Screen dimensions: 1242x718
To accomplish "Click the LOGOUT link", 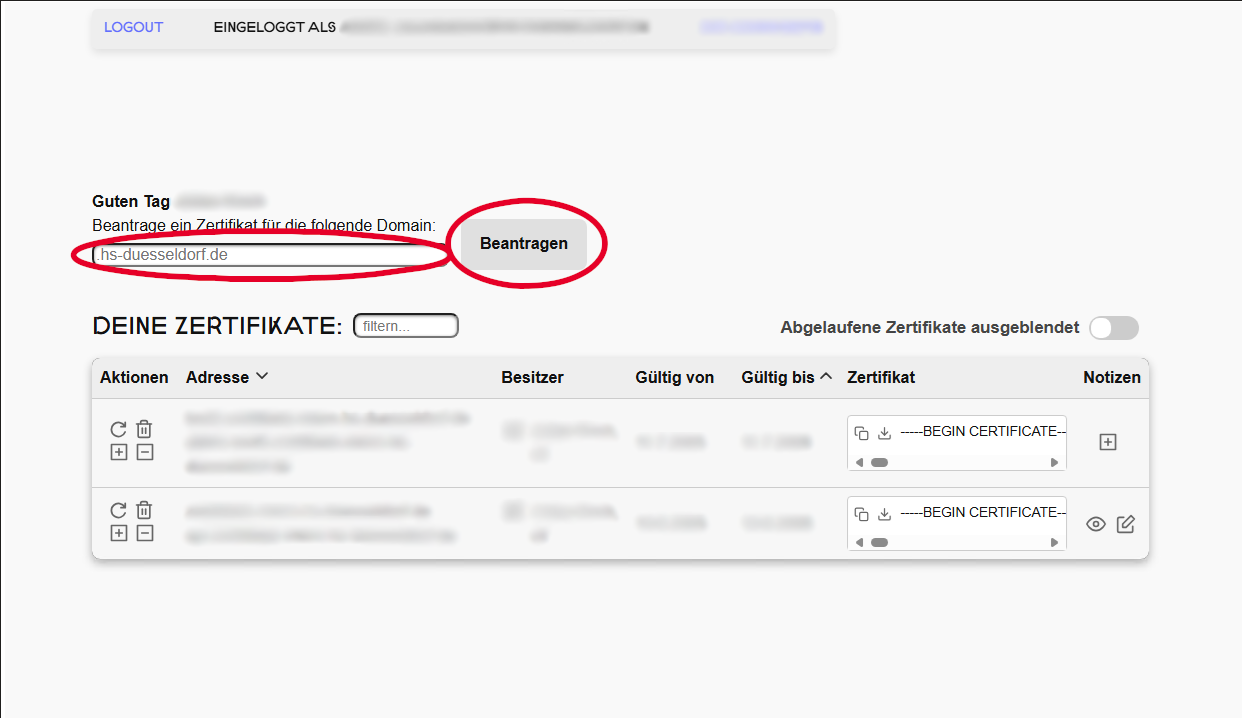I will (x=133, y=27).
